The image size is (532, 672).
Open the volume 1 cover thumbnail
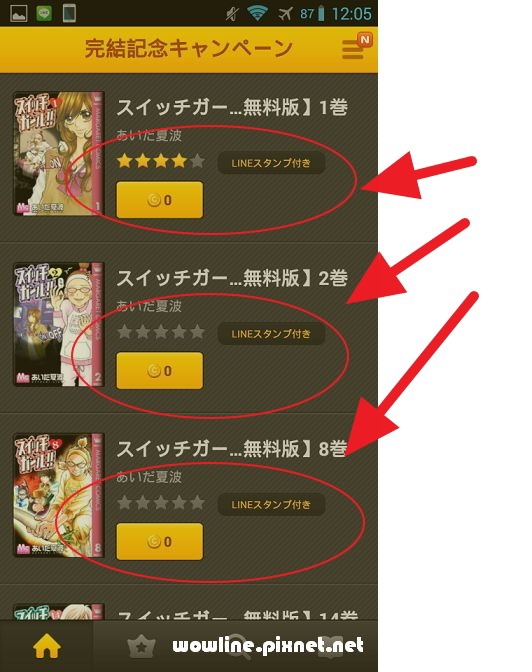pos(59,153)
